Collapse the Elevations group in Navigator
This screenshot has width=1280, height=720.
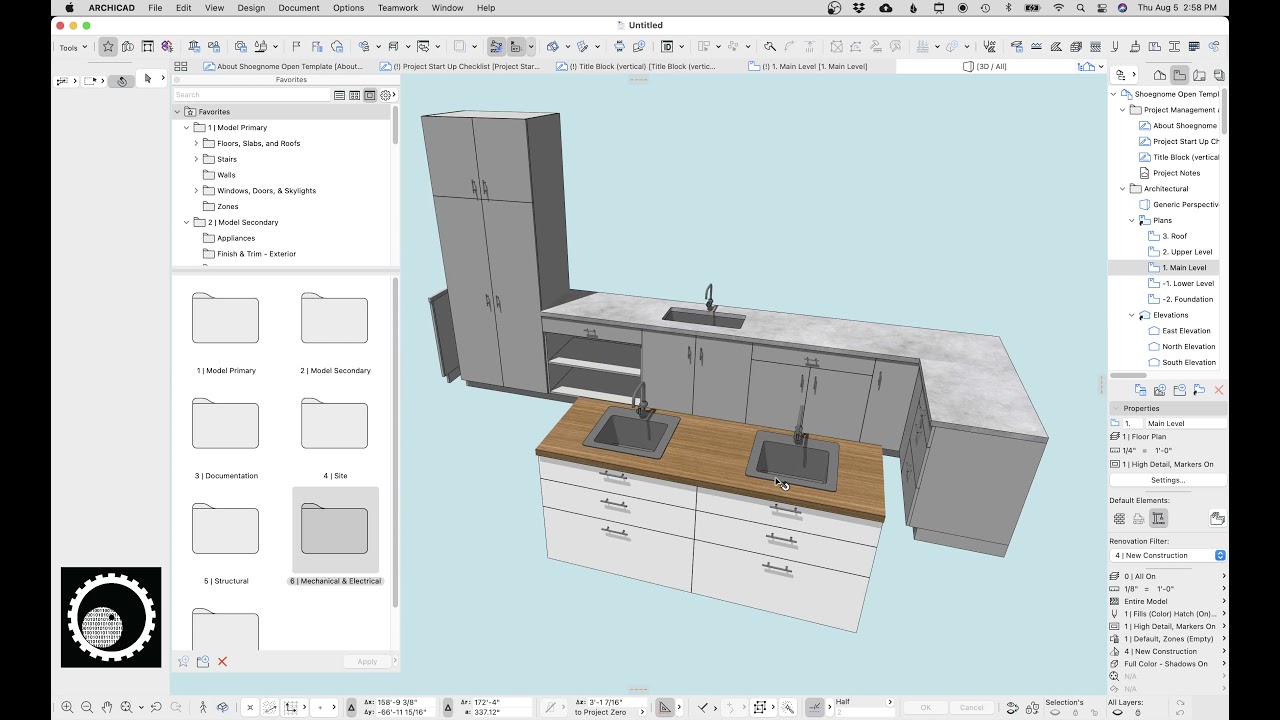tap(1133, 315)
